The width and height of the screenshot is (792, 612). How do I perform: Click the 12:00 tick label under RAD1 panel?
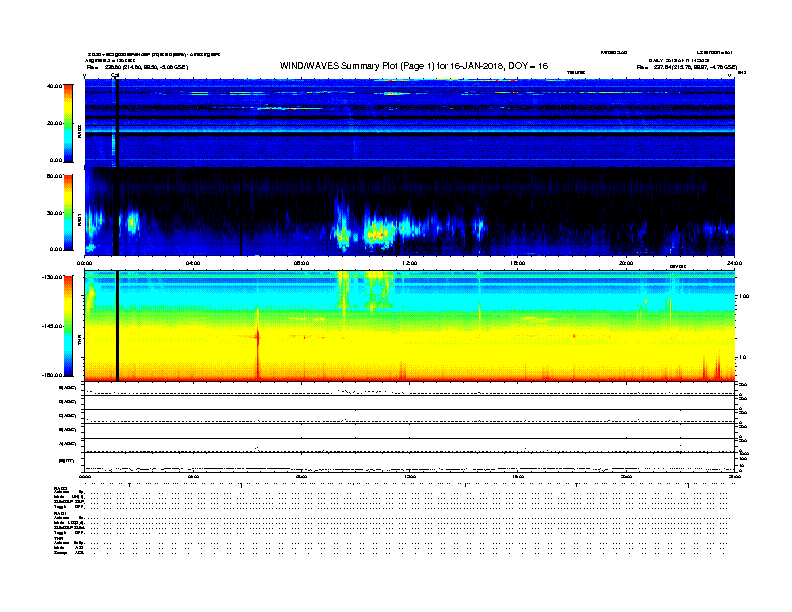click(410, 263)
